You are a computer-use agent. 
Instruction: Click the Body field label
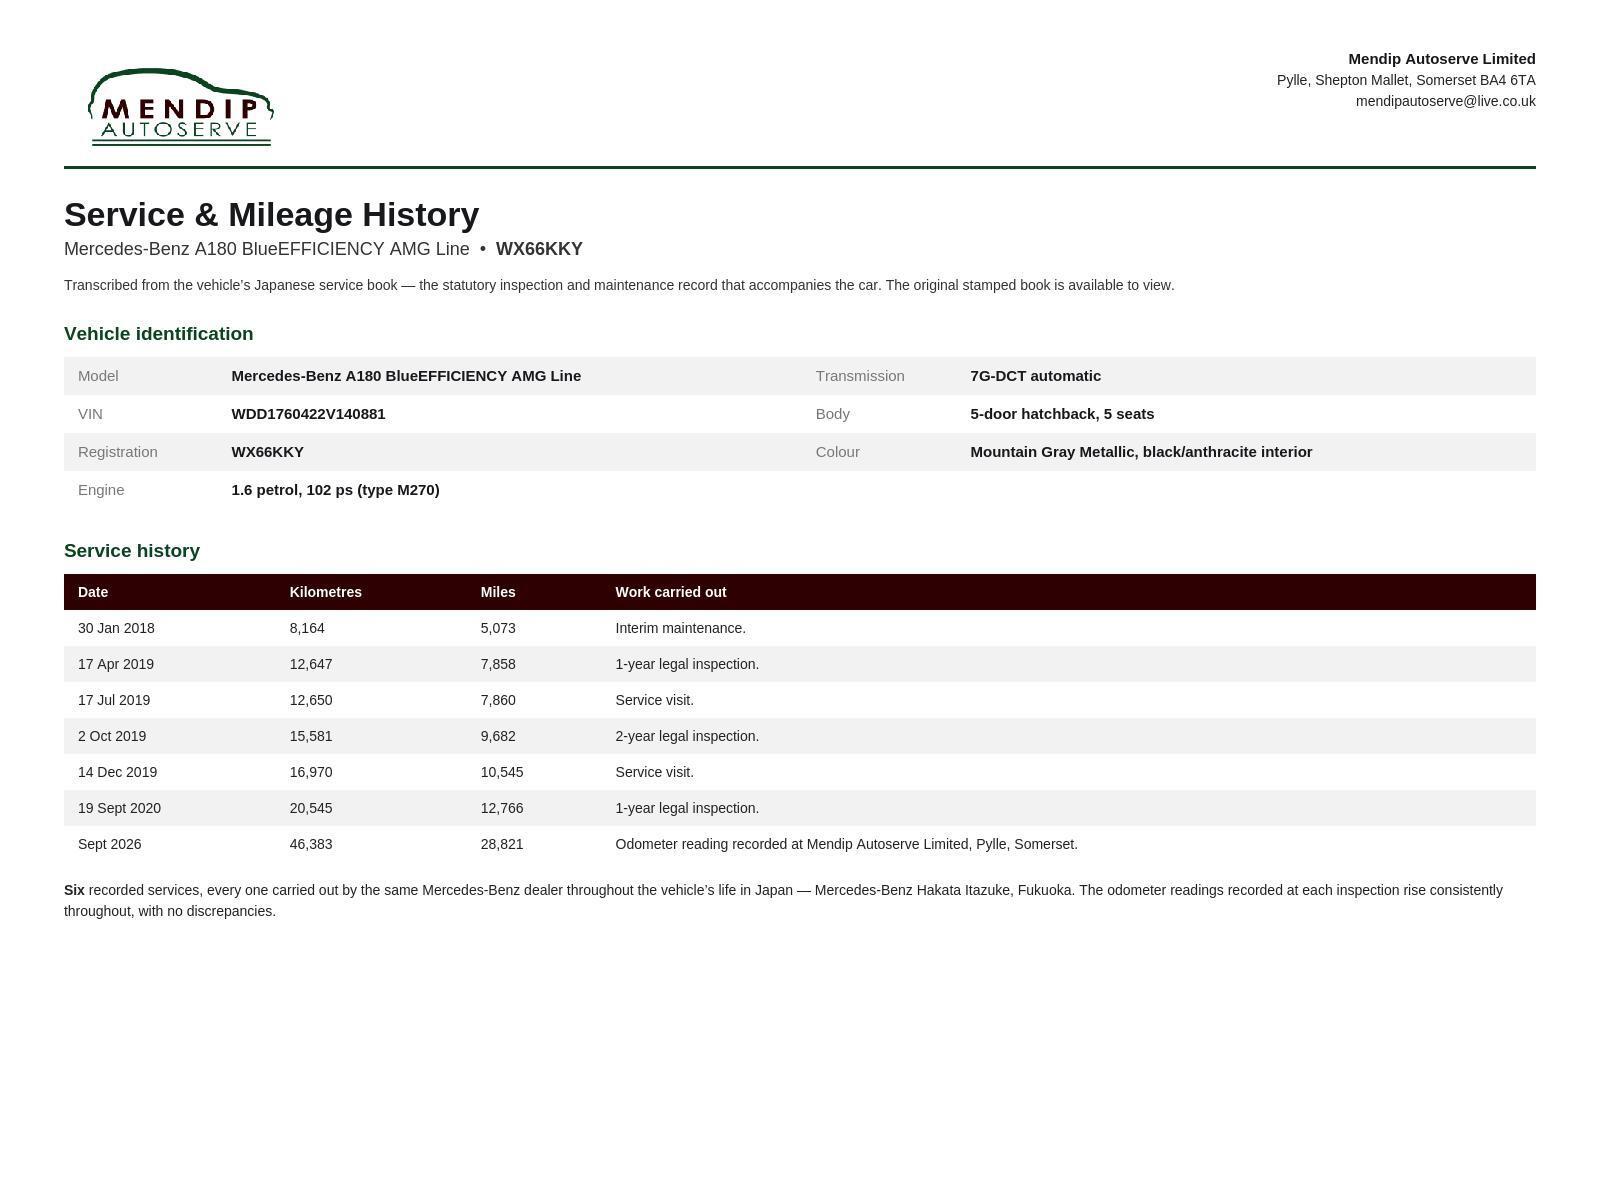click(x=833, y=414)
